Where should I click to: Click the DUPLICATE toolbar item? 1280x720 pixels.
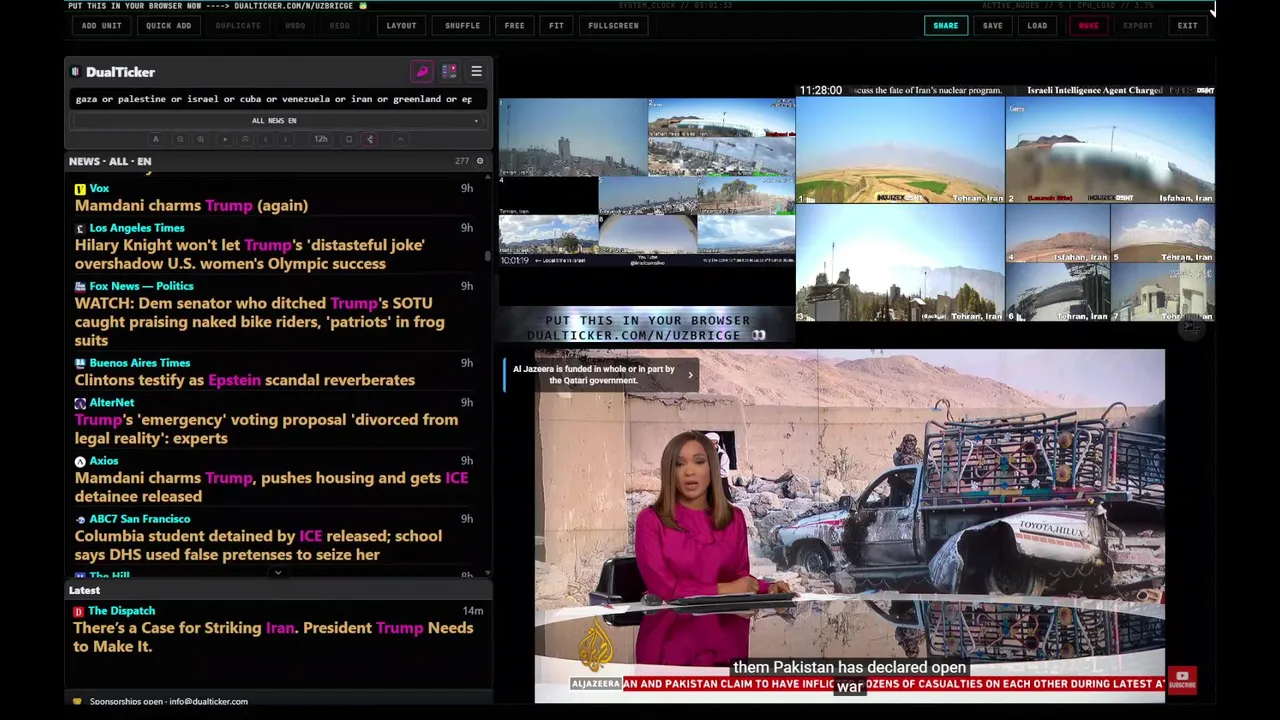(x=238, y=26)
